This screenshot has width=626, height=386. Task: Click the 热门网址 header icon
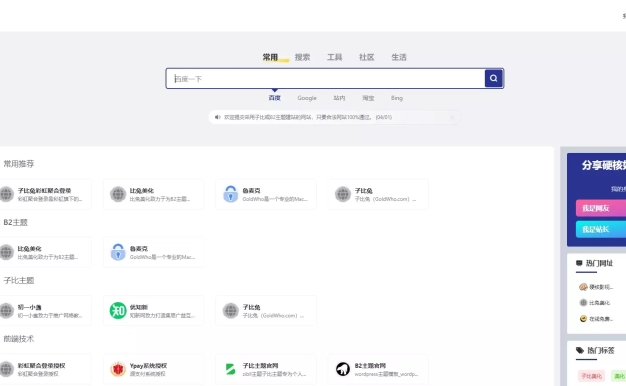coord(579,263)
